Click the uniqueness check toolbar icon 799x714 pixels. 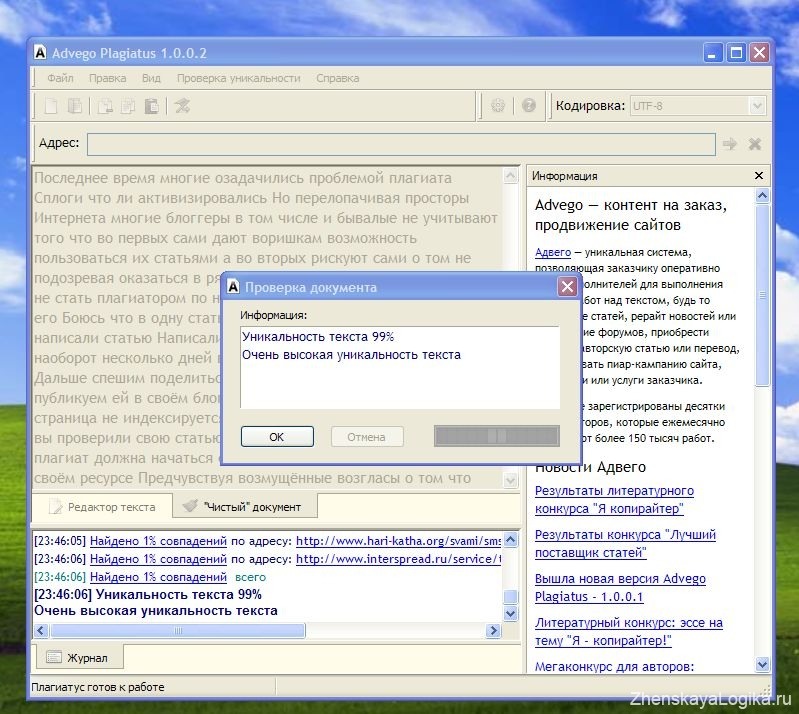pos(182,106)
